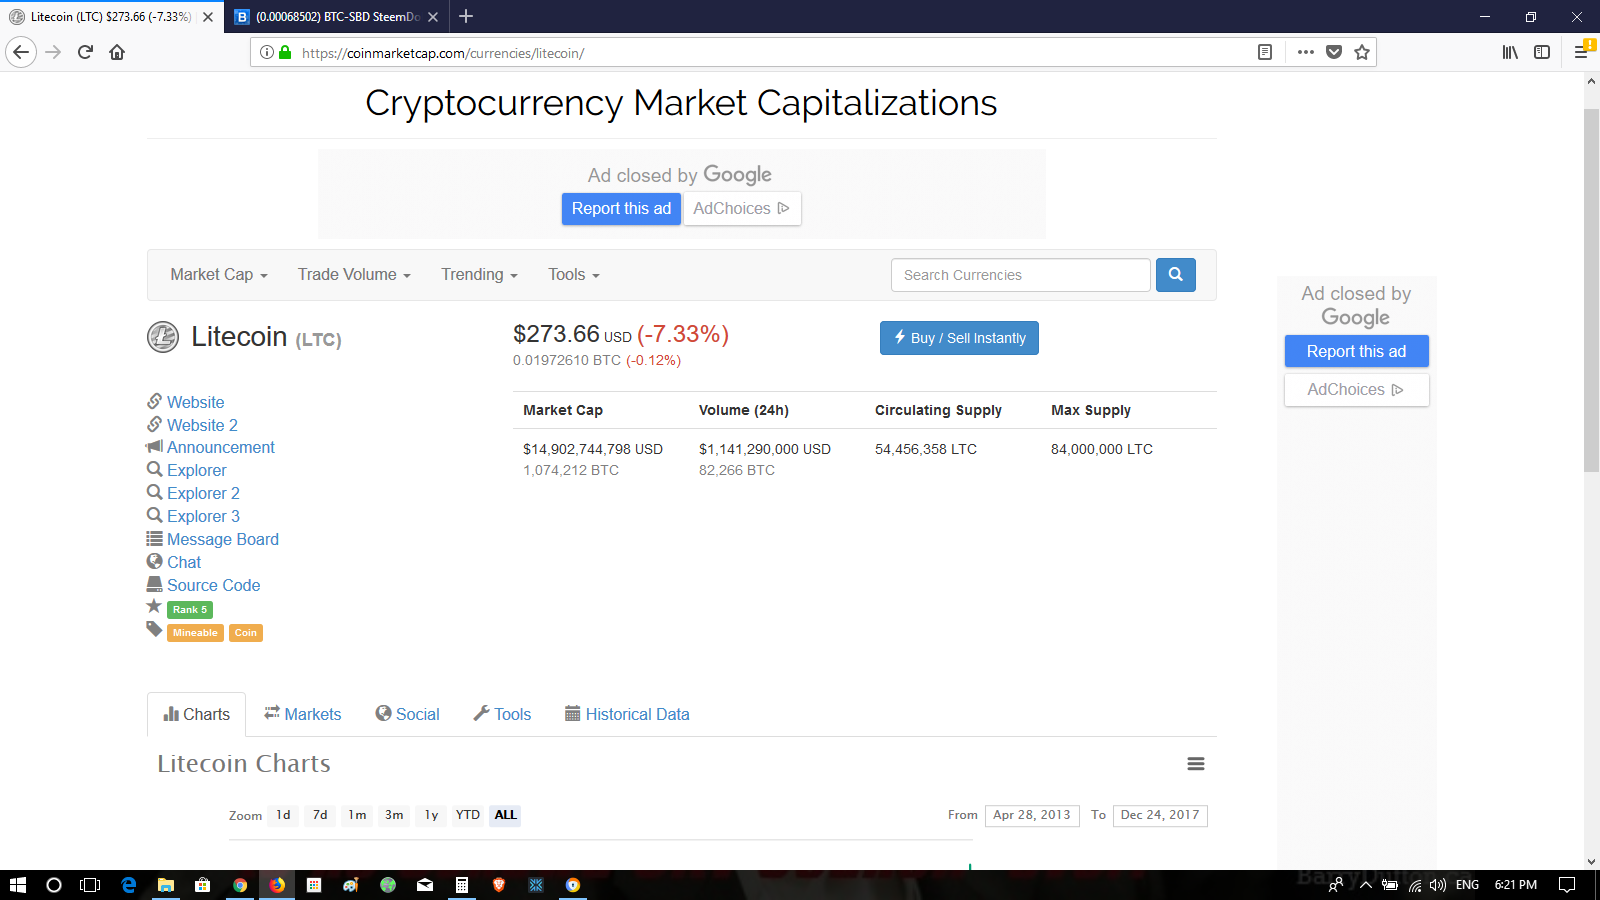This screenshot has width=1600, height=900.
Task: Click the Search Currencies input field
Action: tap(1021, 275)
